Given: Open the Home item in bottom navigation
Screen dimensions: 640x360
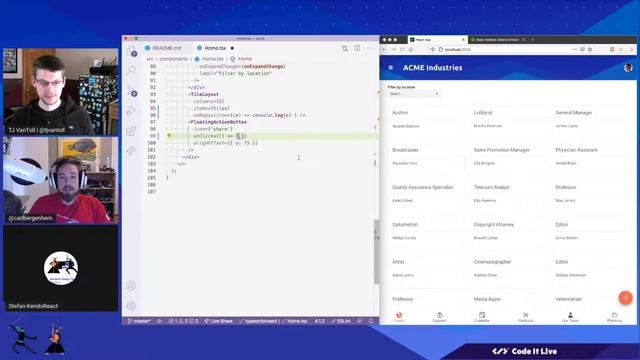Looking at the screenshot, I should 399,317.
